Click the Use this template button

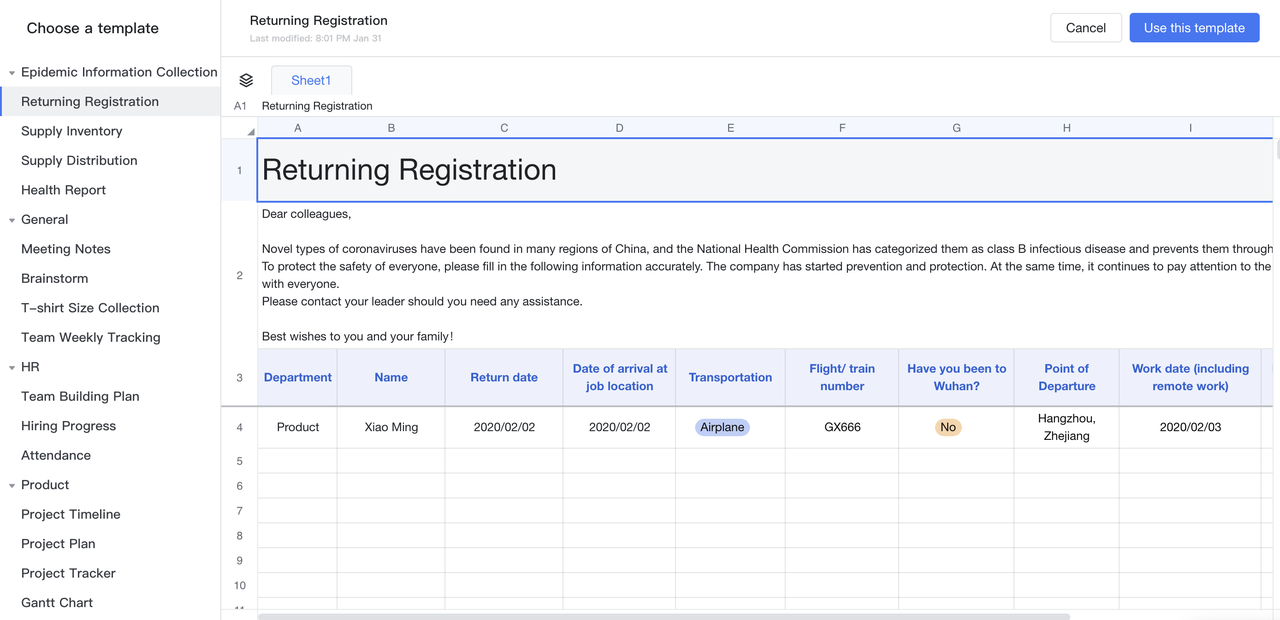pos(1194,28)
